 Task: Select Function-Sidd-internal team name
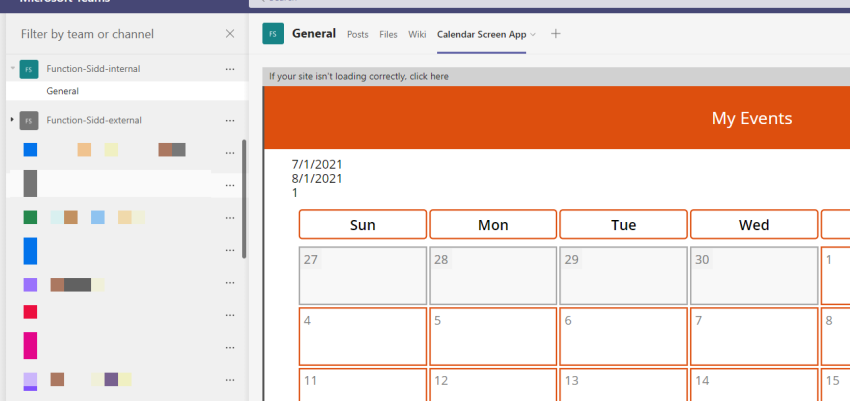point(93,69)
